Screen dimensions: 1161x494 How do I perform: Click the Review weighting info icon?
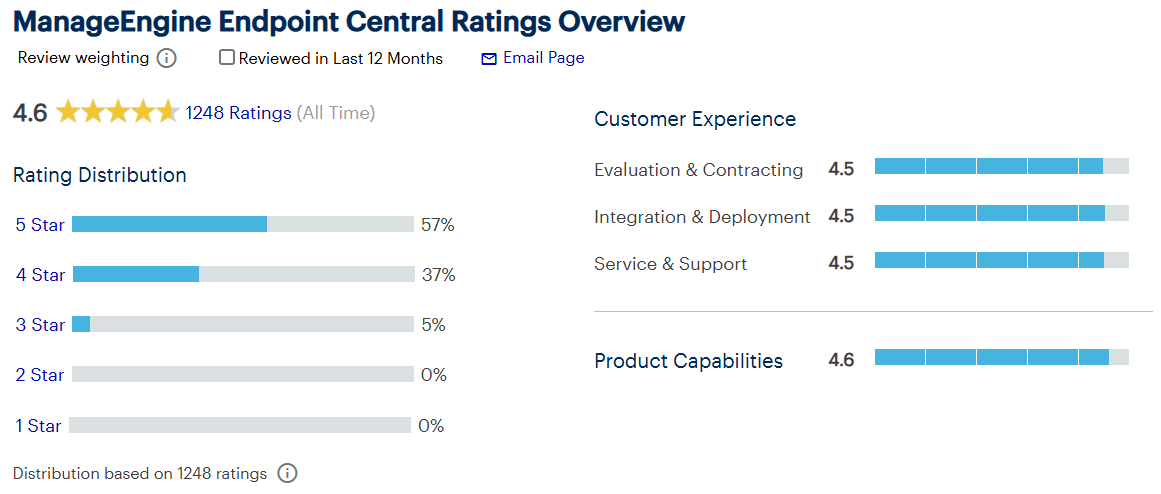(167, 58)
